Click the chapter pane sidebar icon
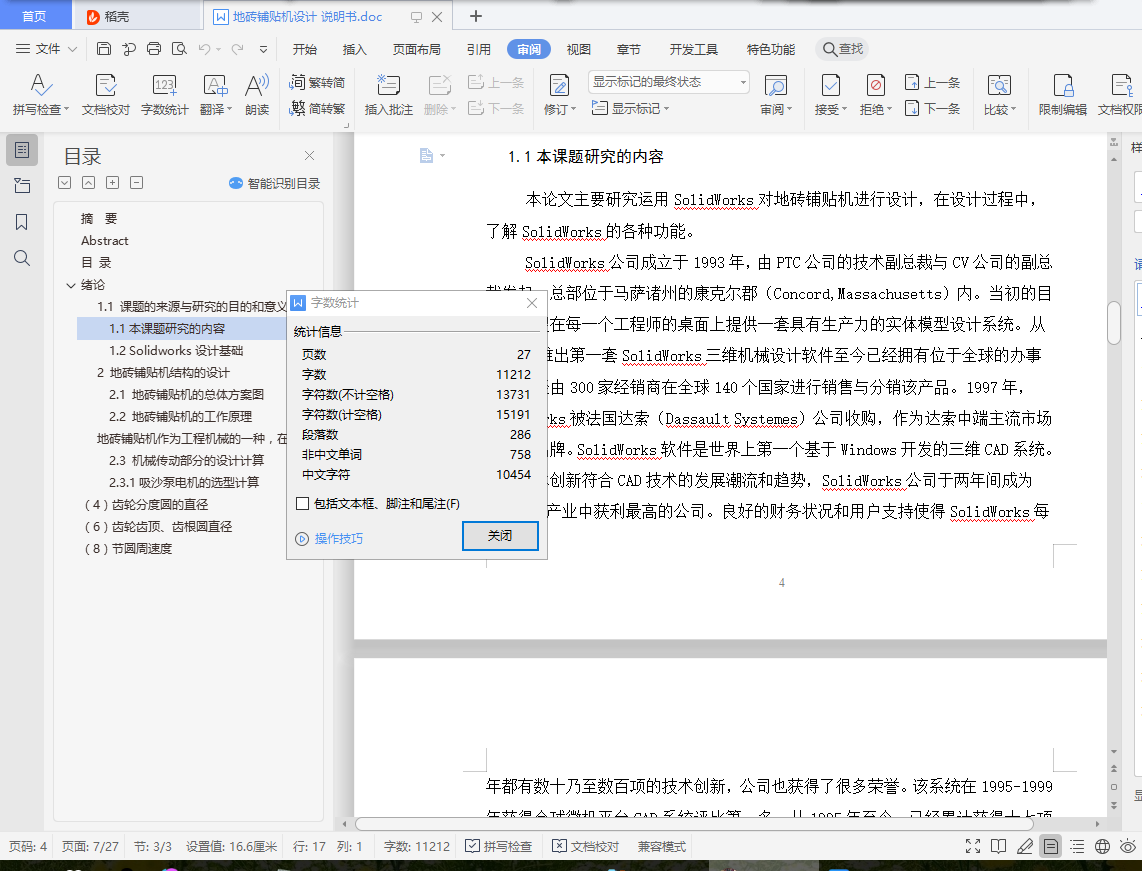The image size is (1142, 871). click(x=22, y=186)
